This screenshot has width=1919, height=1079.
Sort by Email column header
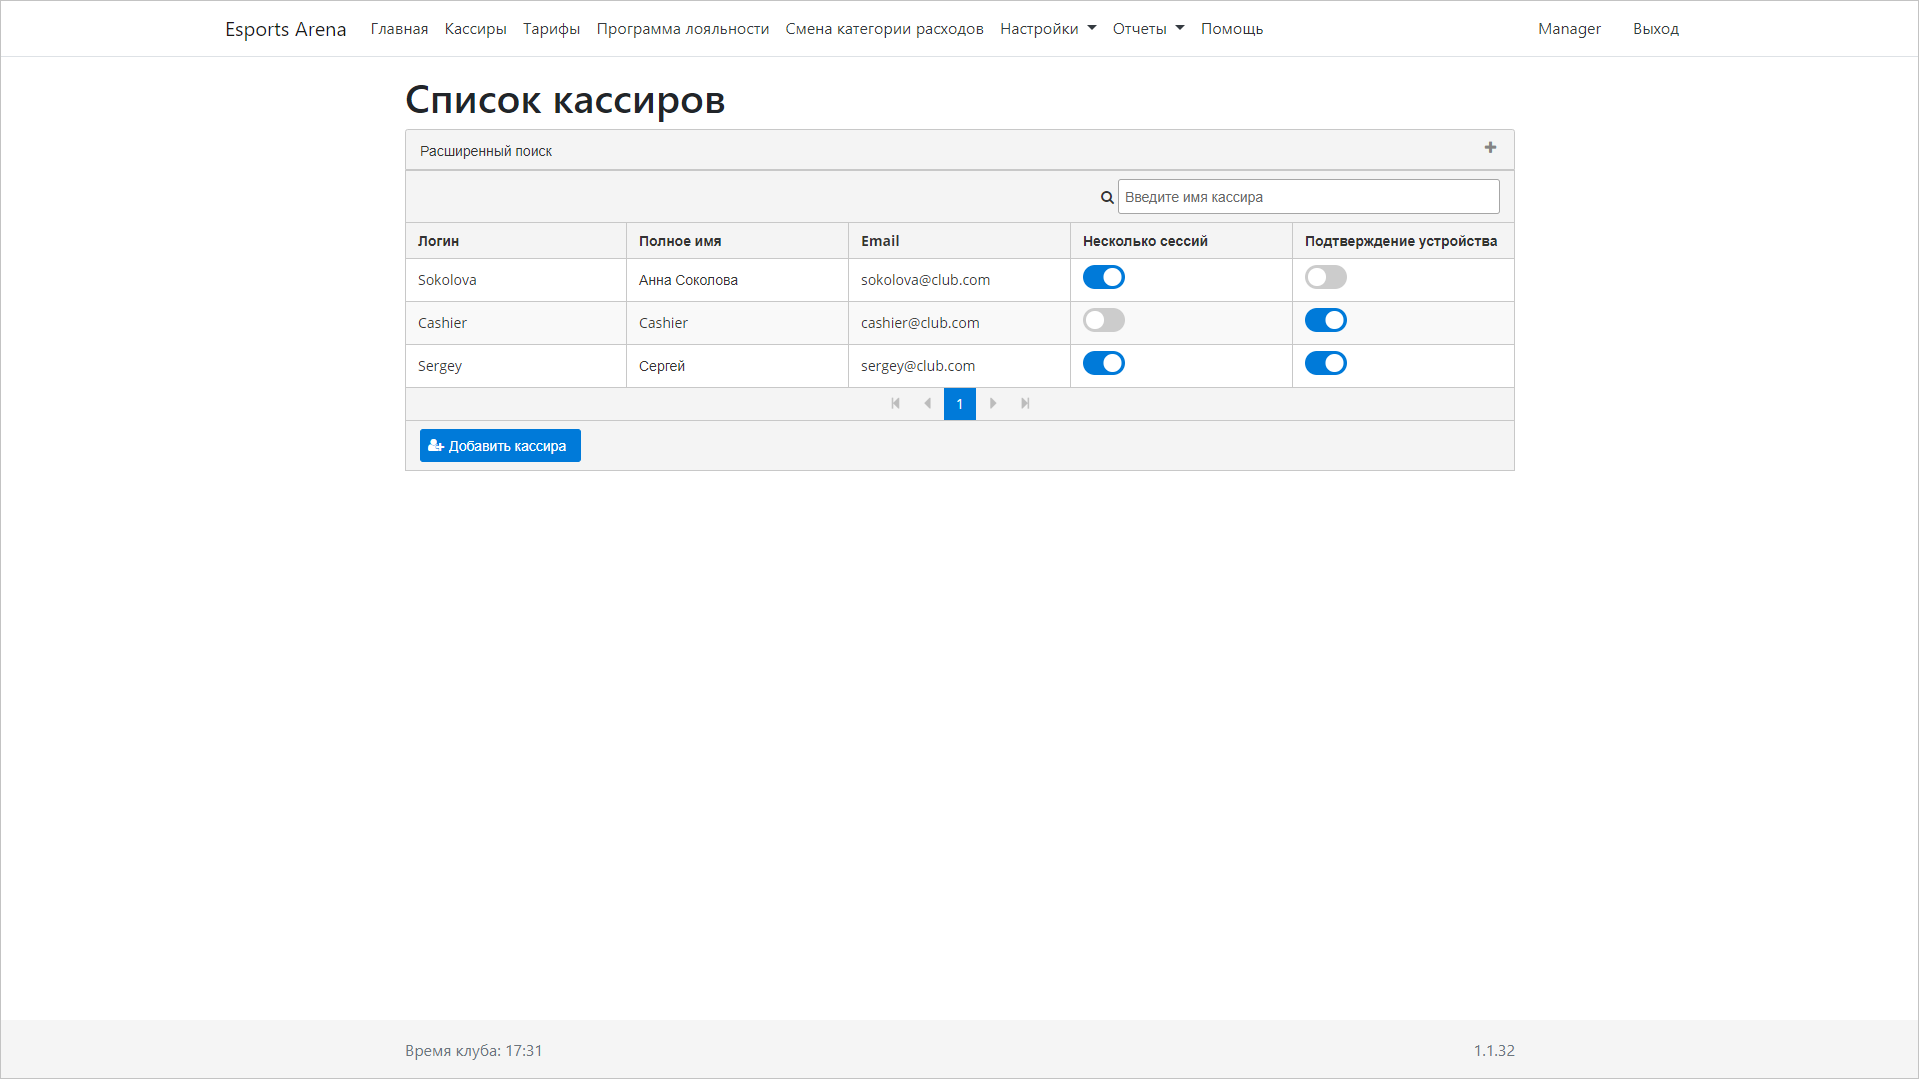click(x=960, y=241)
